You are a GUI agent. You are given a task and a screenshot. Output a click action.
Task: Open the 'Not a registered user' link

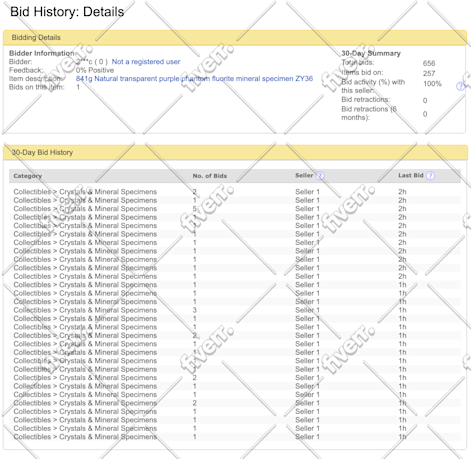146,62
